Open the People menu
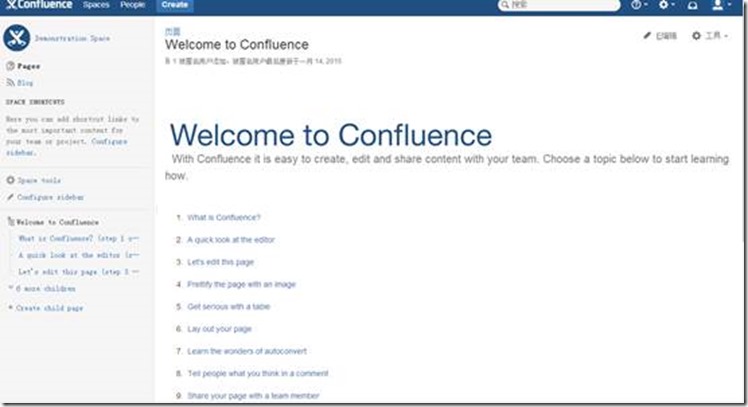This screenshot has width=748, height=407. (x=132, y=5)
